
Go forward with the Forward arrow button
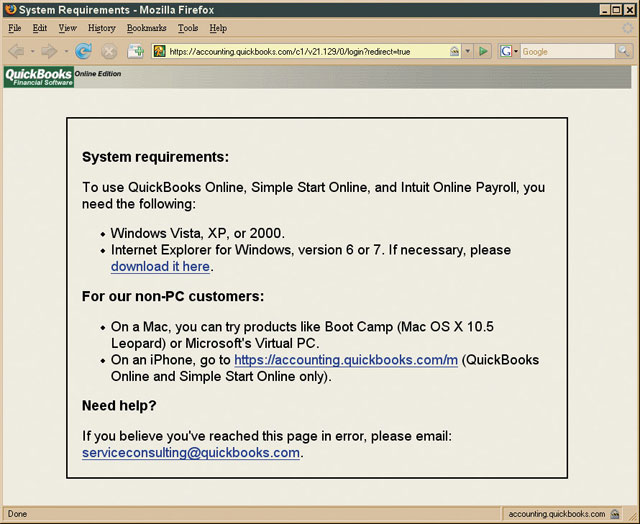point(49,51)
